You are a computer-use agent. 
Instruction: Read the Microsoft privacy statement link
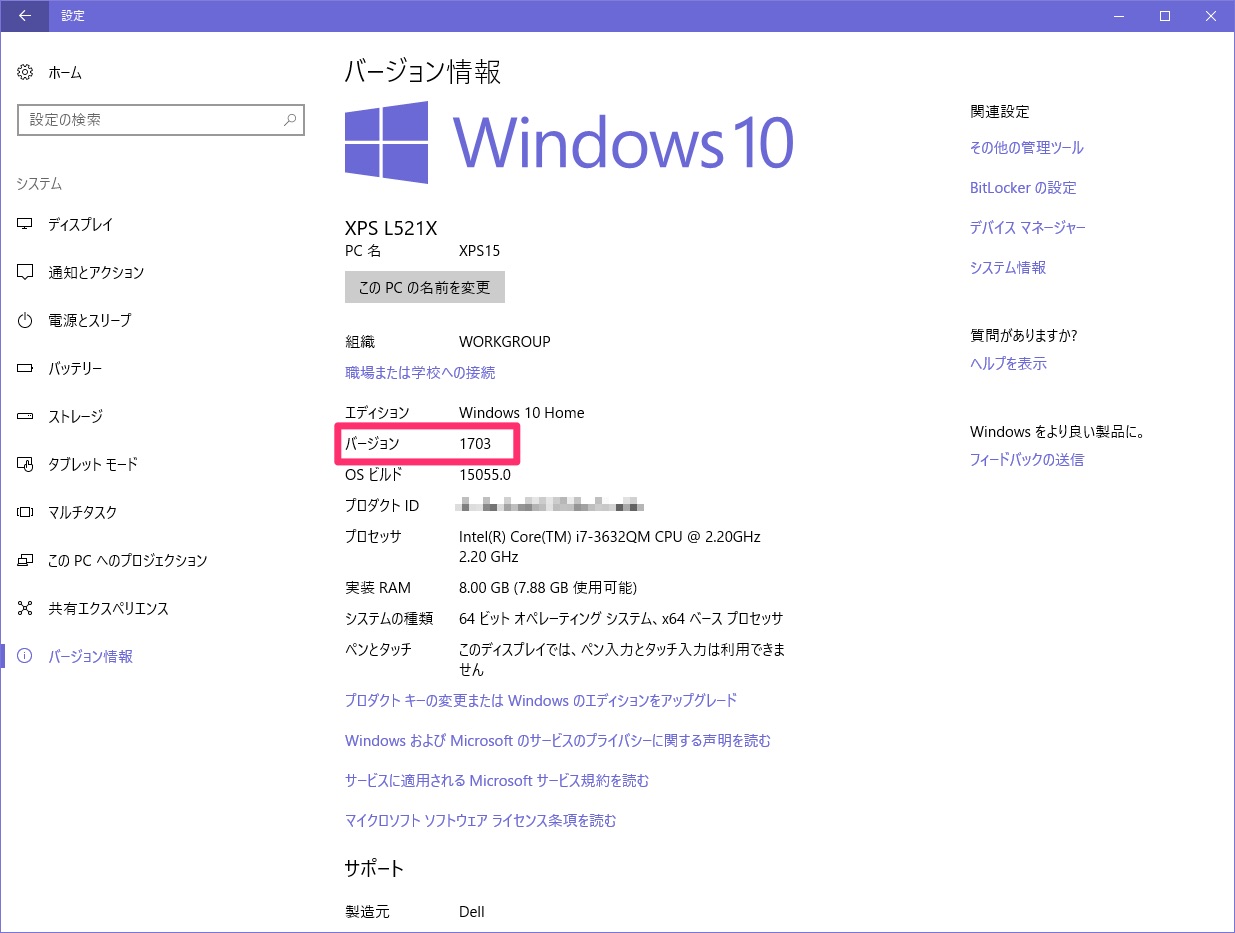coord(558,741)
